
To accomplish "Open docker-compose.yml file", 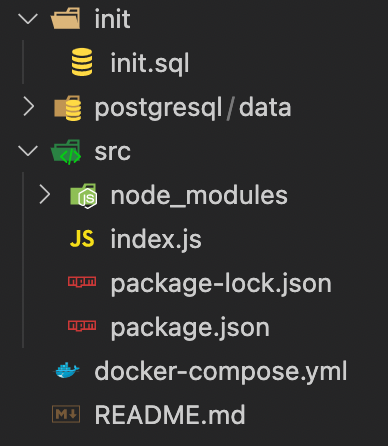I will 221,372.
